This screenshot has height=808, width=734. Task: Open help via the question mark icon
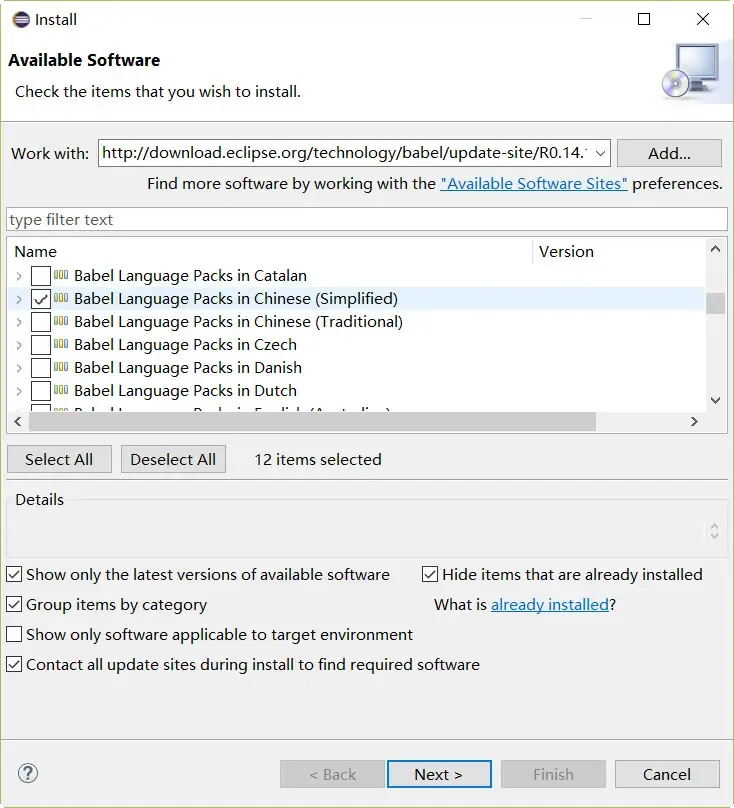[x=28, y=773]
